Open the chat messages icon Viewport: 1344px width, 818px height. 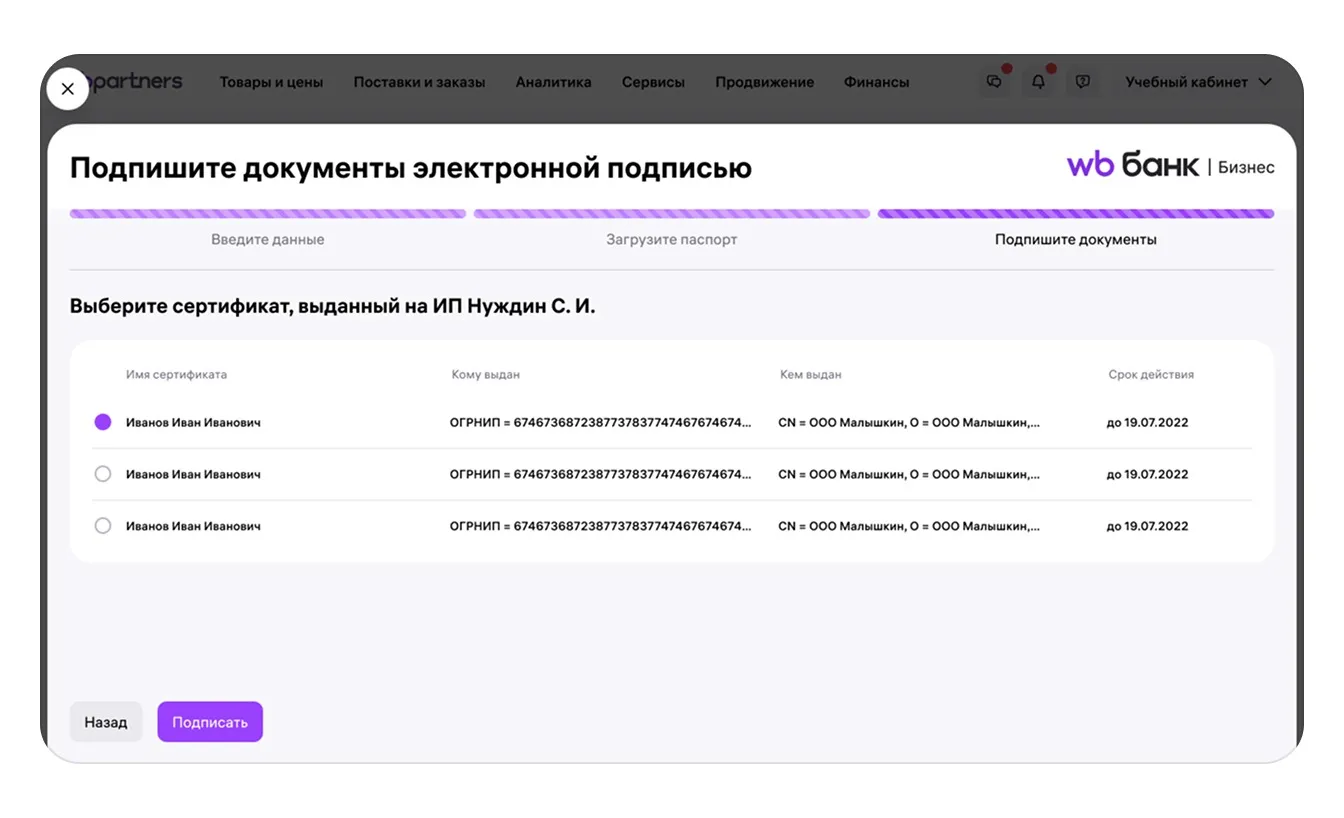point(994,82)
